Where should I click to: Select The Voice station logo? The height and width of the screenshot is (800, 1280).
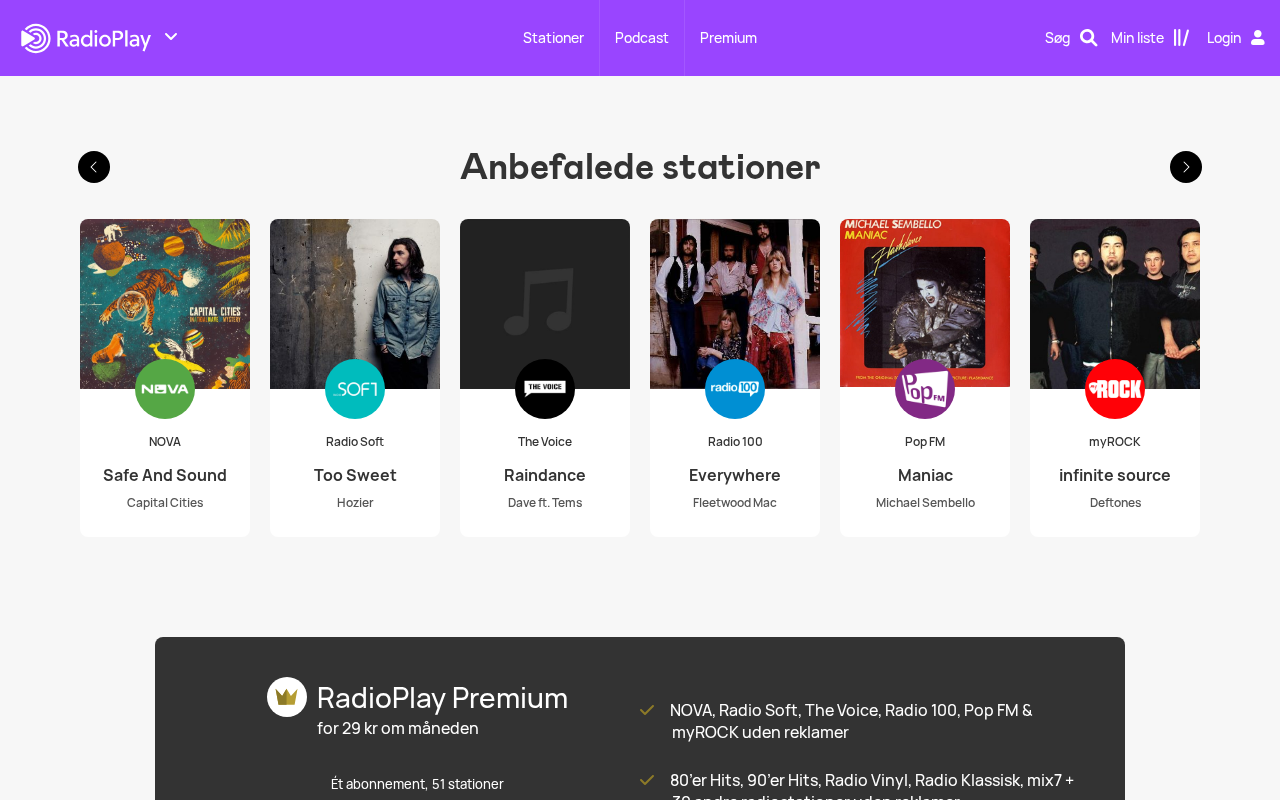click(x=545, y=389)
